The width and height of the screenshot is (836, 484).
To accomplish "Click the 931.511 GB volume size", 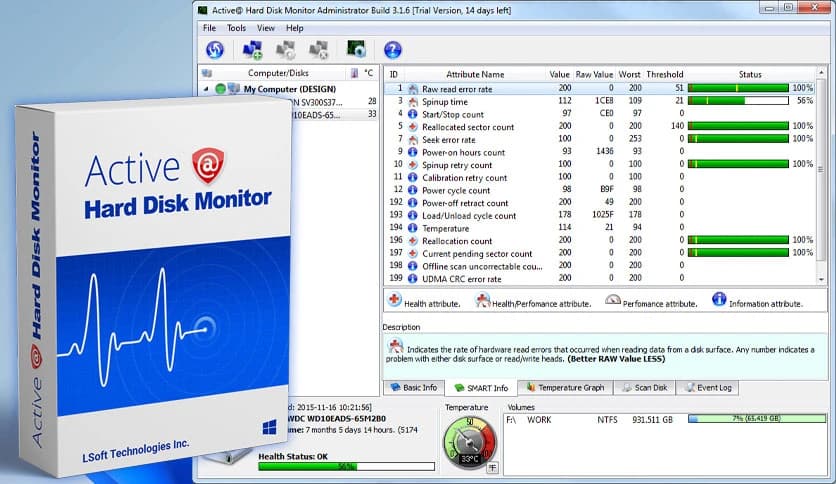I will click(652, 420).
